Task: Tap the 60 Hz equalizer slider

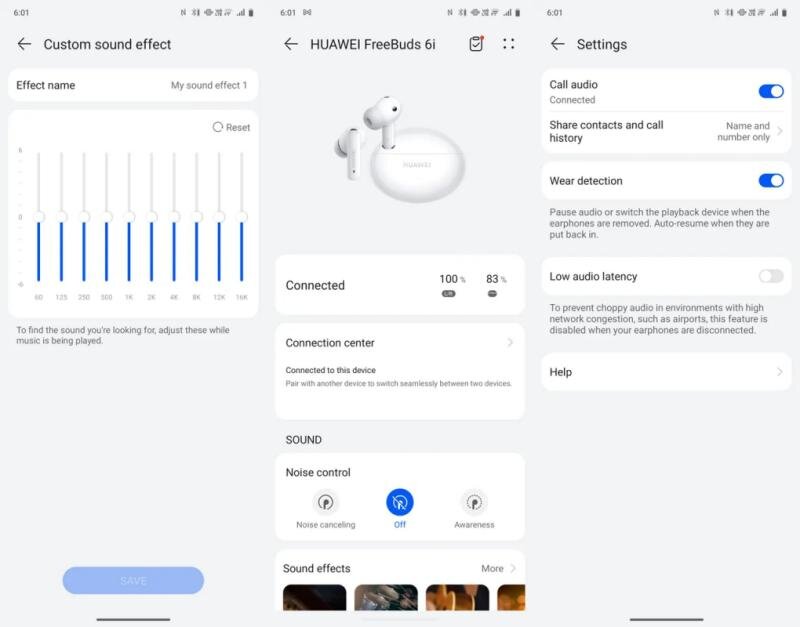Action: [x=39, y=217]
